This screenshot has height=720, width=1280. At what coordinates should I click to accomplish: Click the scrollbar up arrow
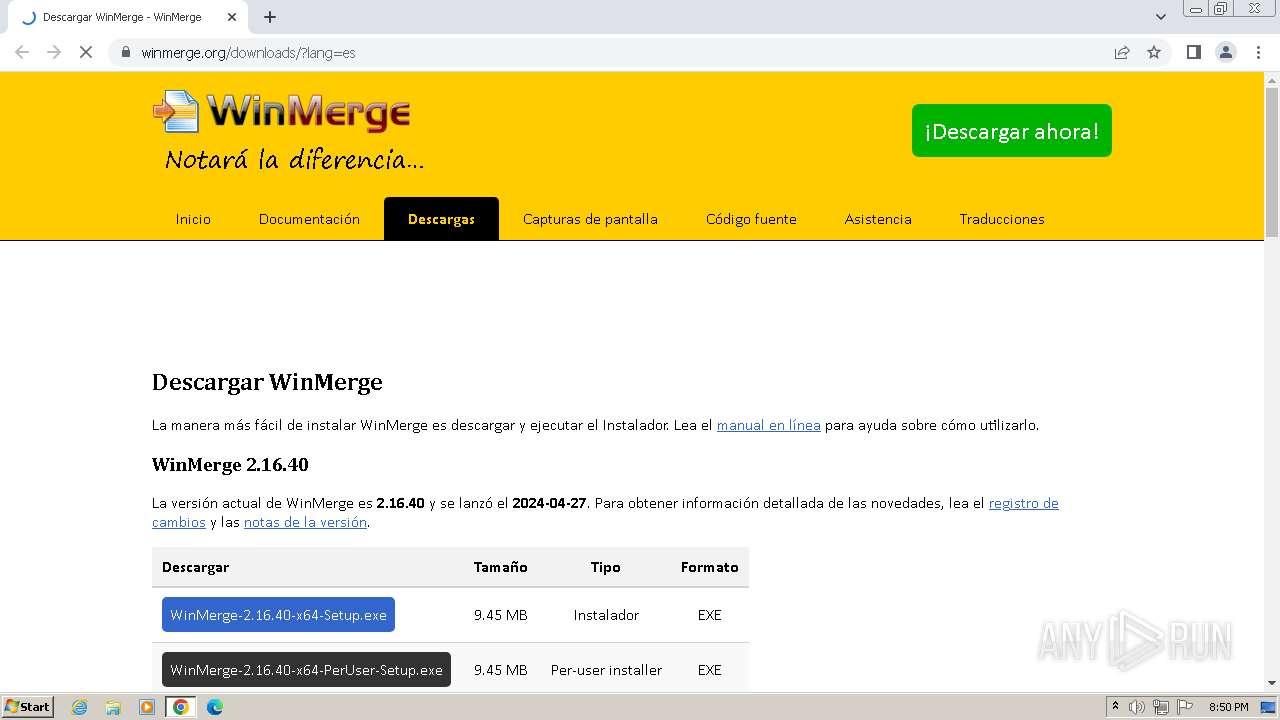point(1272,78)
